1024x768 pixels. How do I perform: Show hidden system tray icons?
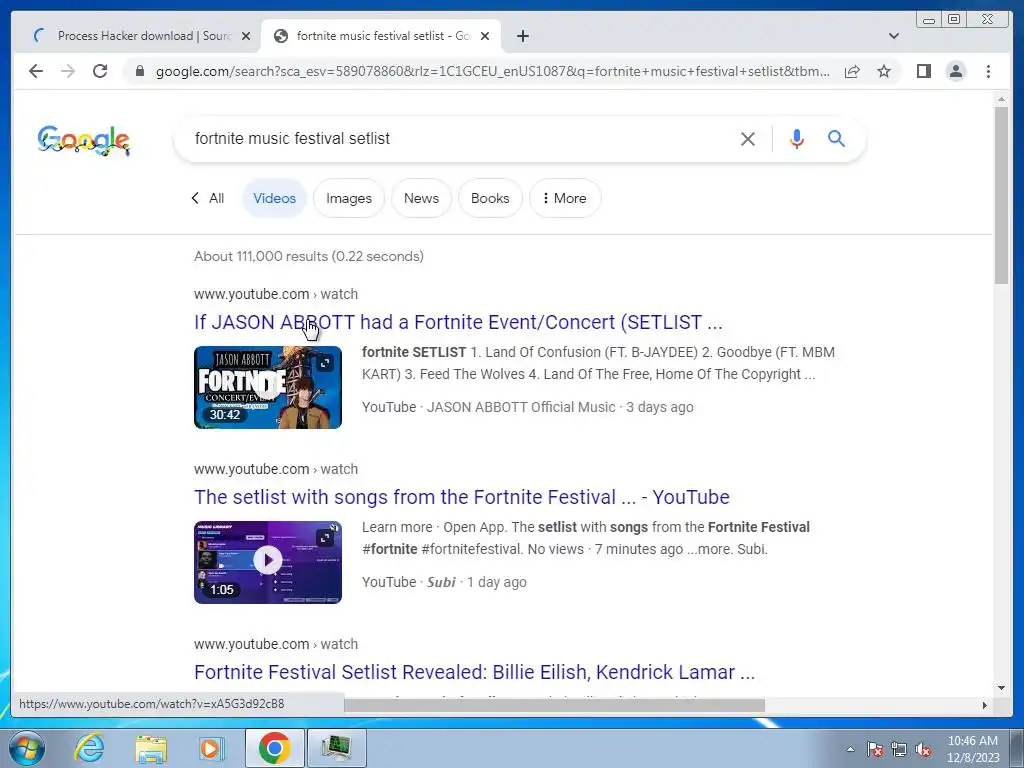click(850, 749)
